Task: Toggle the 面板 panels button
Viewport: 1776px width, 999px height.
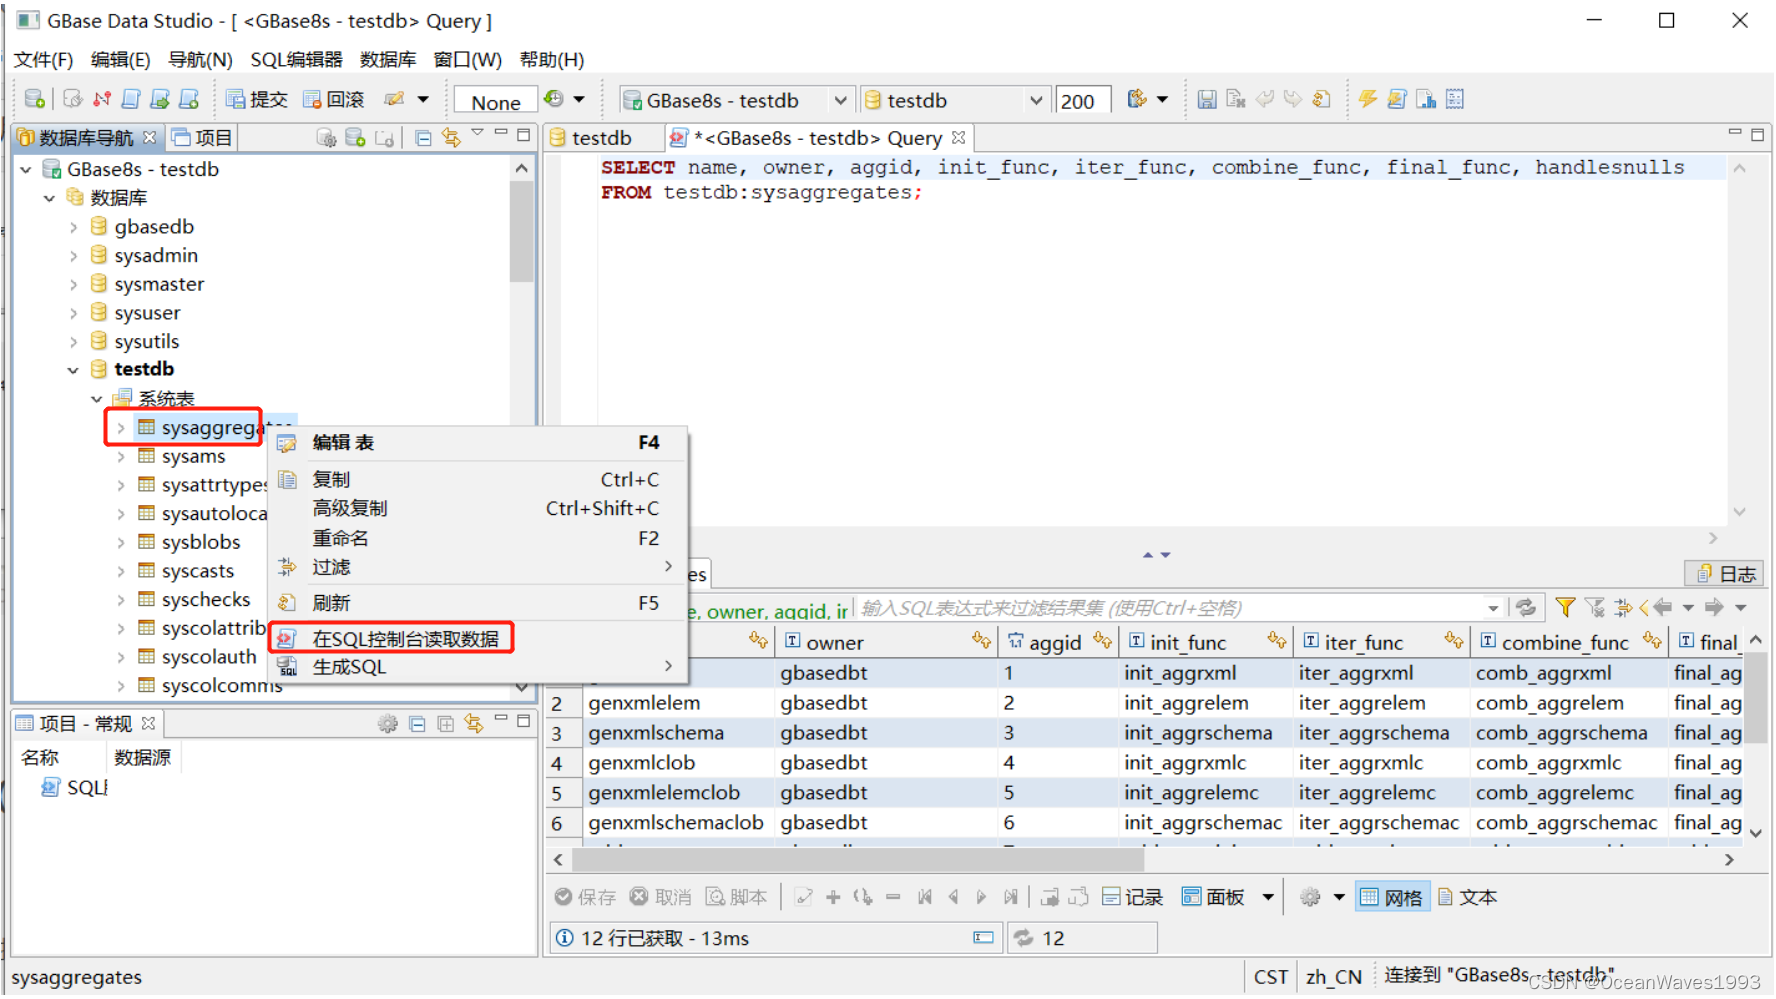Action: pos(1212,897)
